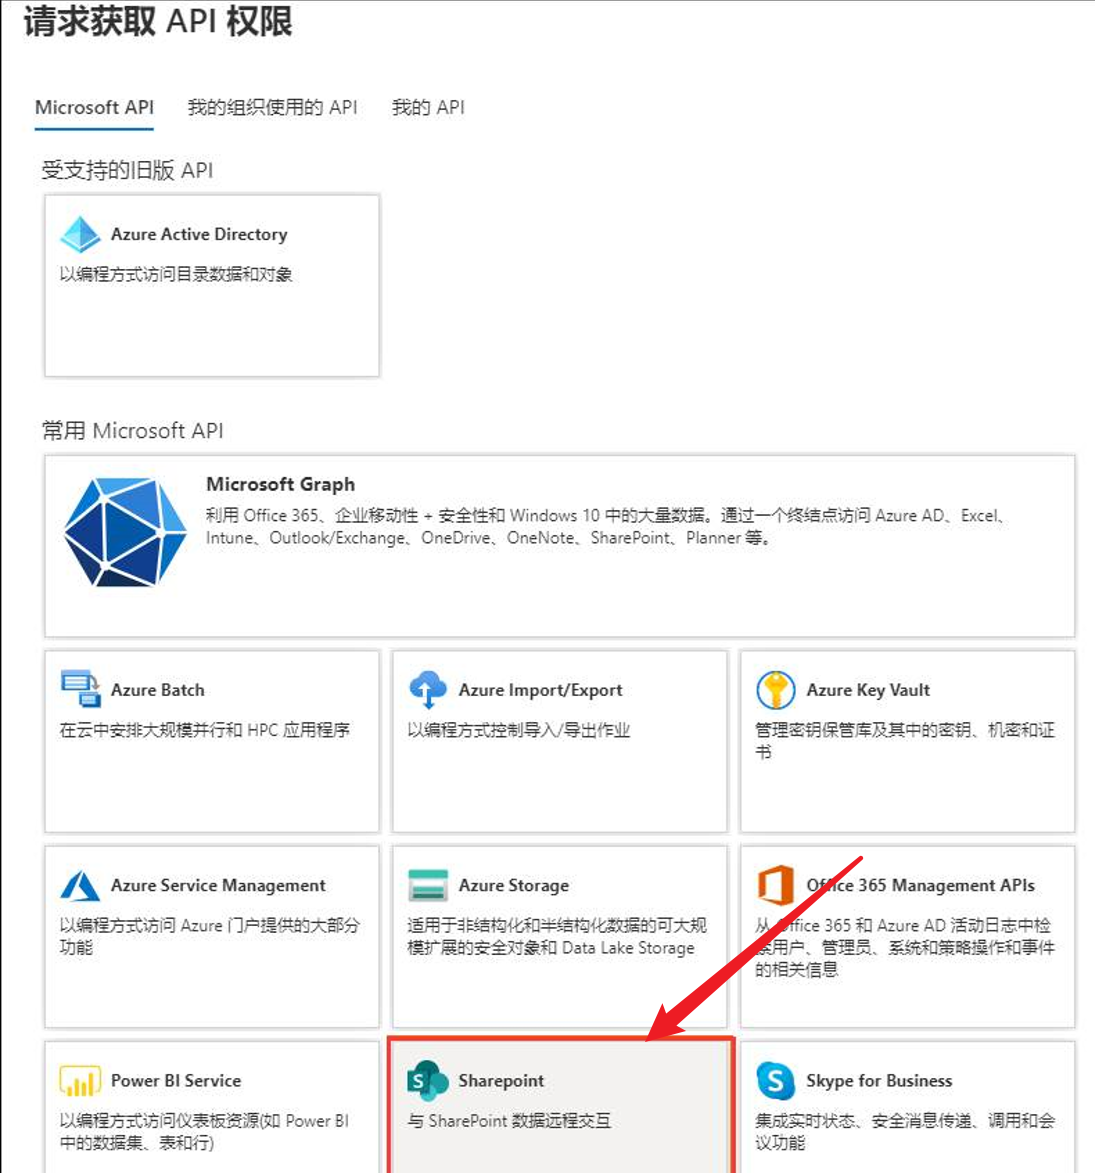Select the Power BI Service title
Image resolution: width=1095 pixels, height=1173 pixels.
[x=176, y=1081]
